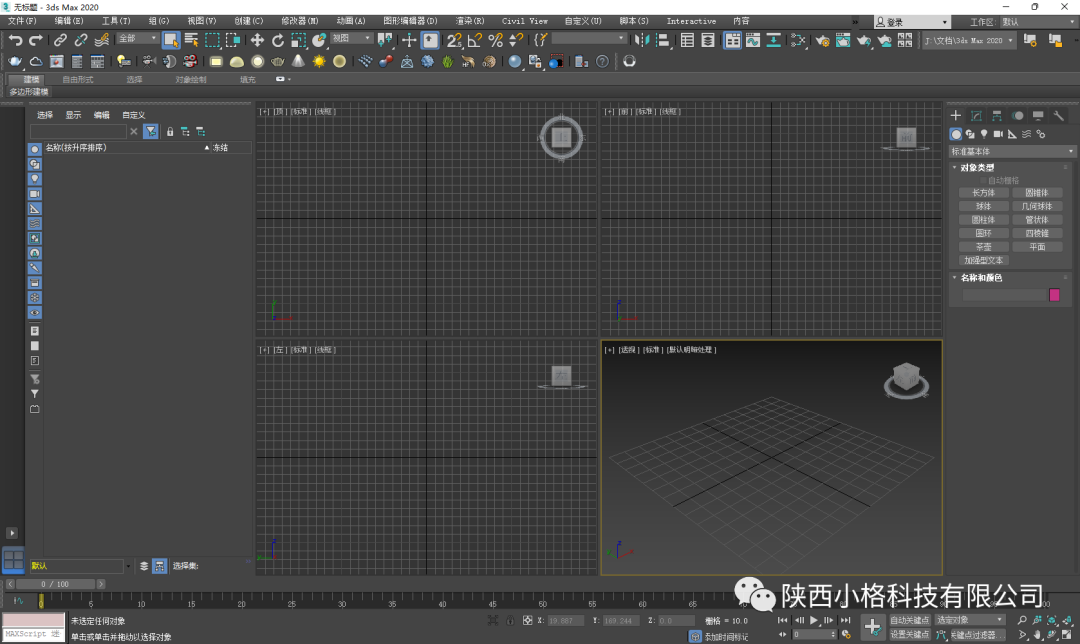Image resolution: width=1080 pixels, height=644 pixels.
Task: Switch to the Cameras creation category icon
Action: [x=997, y=134]
